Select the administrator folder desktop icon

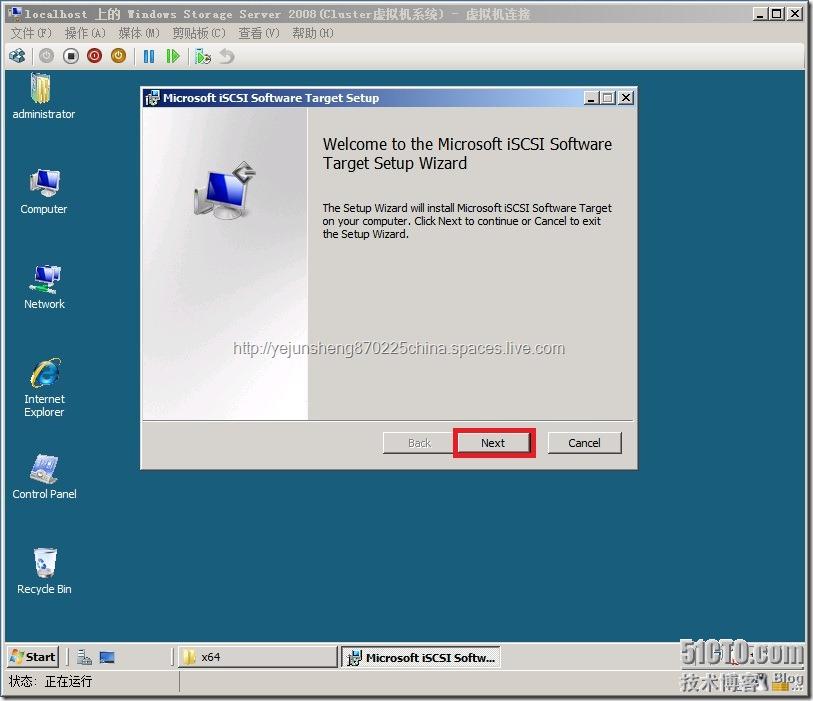(43, 96)
